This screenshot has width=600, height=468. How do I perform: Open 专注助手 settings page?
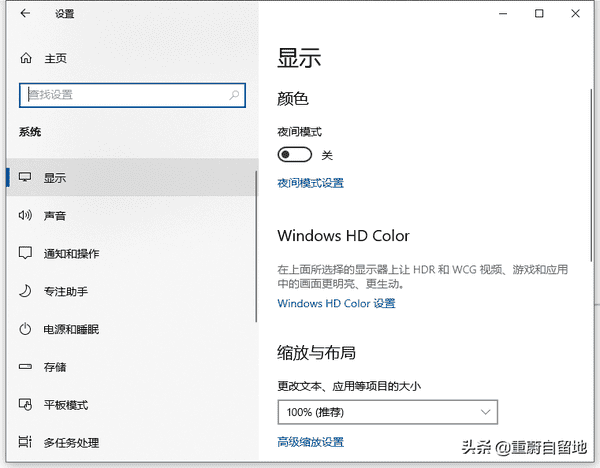[x=132, y=291]
